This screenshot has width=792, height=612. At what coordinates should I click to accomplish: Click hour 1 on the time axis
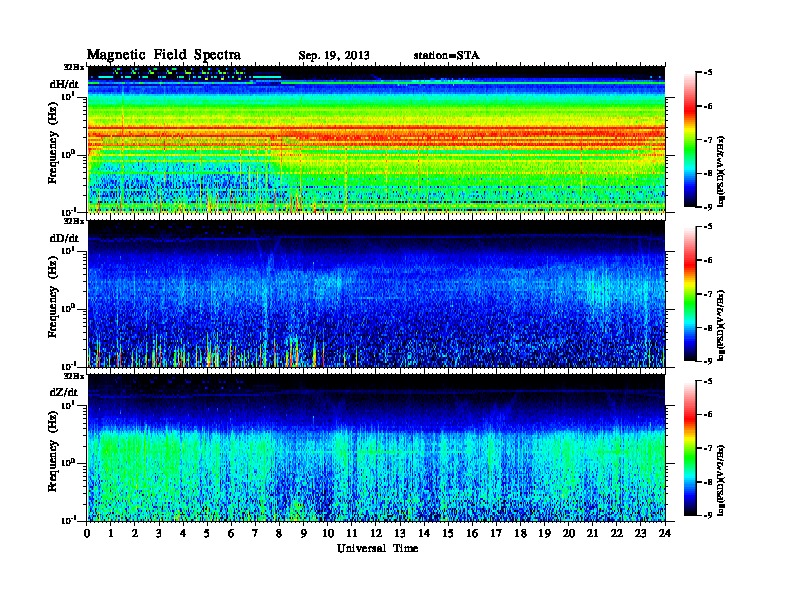click(x=111, y=534)
